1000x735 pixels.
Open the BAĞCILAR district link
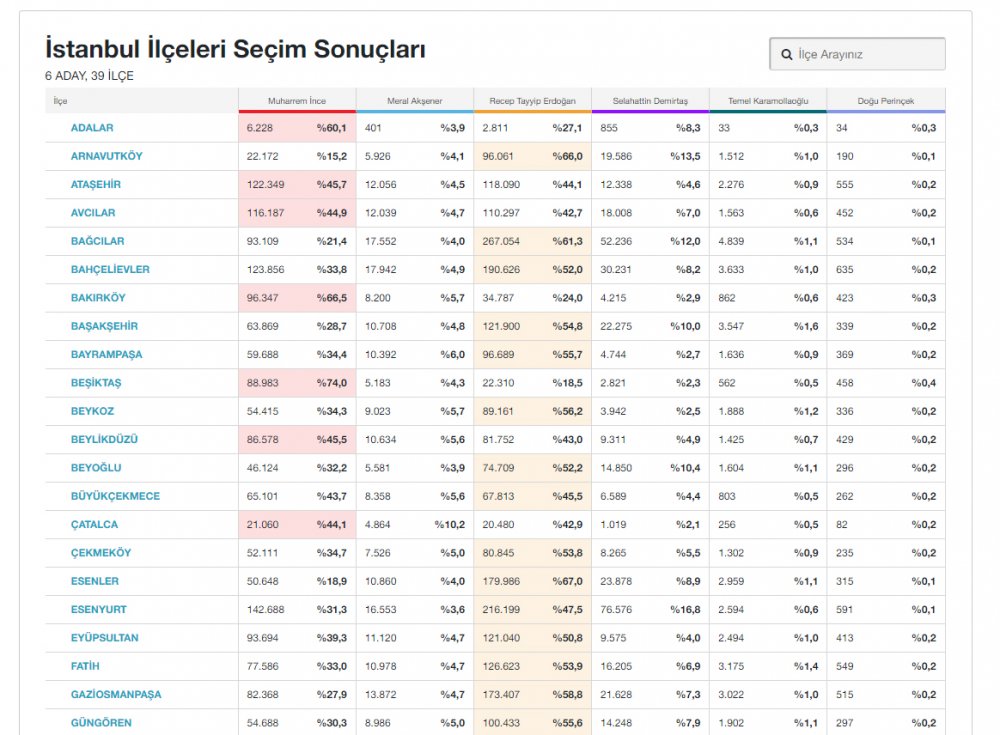97,241
